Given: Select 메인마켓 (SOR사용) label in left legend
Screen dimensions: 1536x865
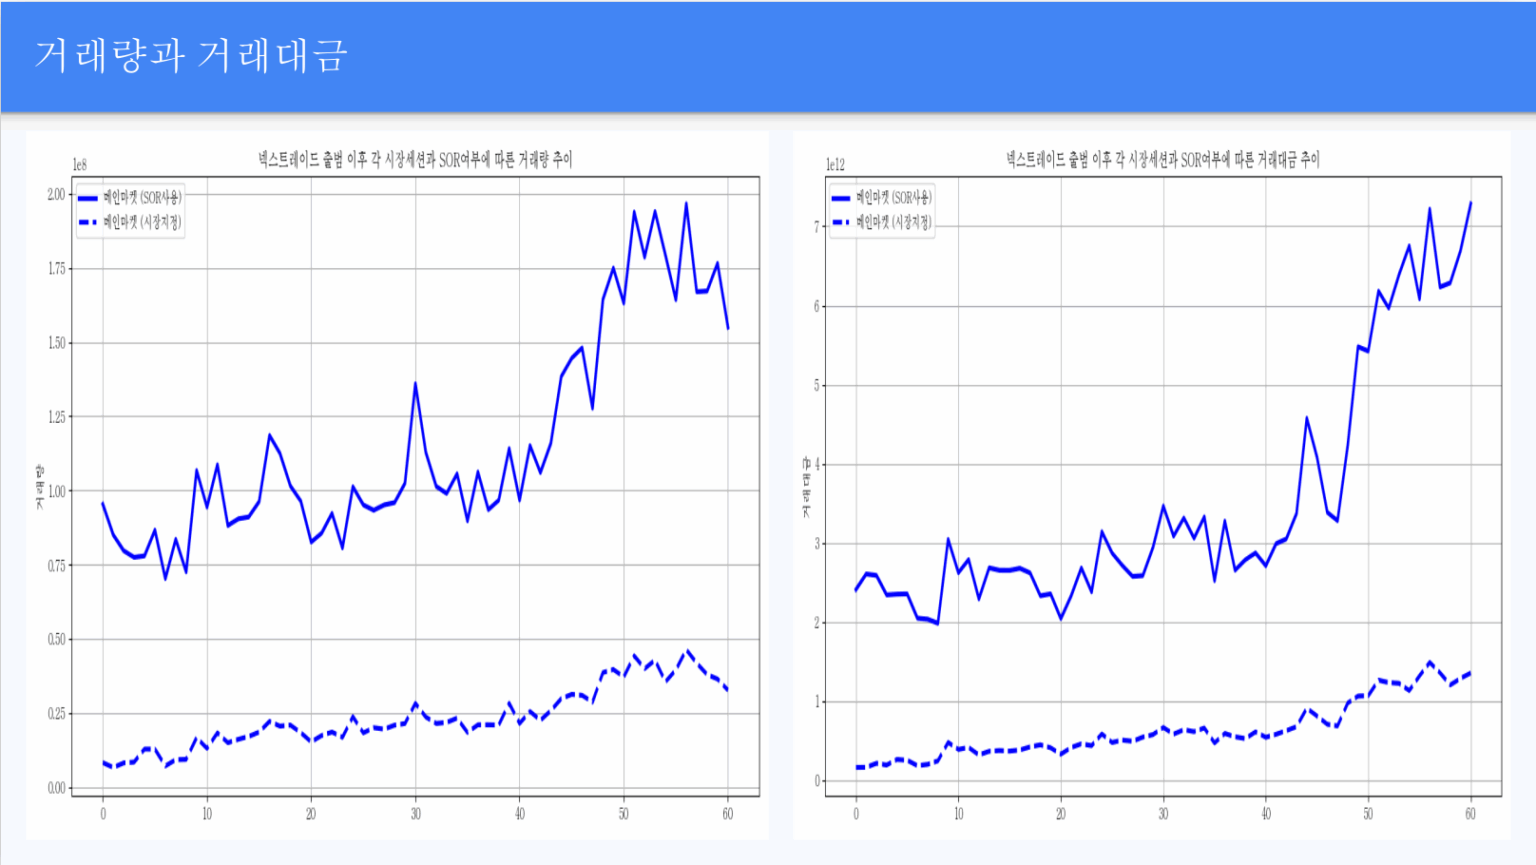Looking at the screenshot, I should point(142,198).
